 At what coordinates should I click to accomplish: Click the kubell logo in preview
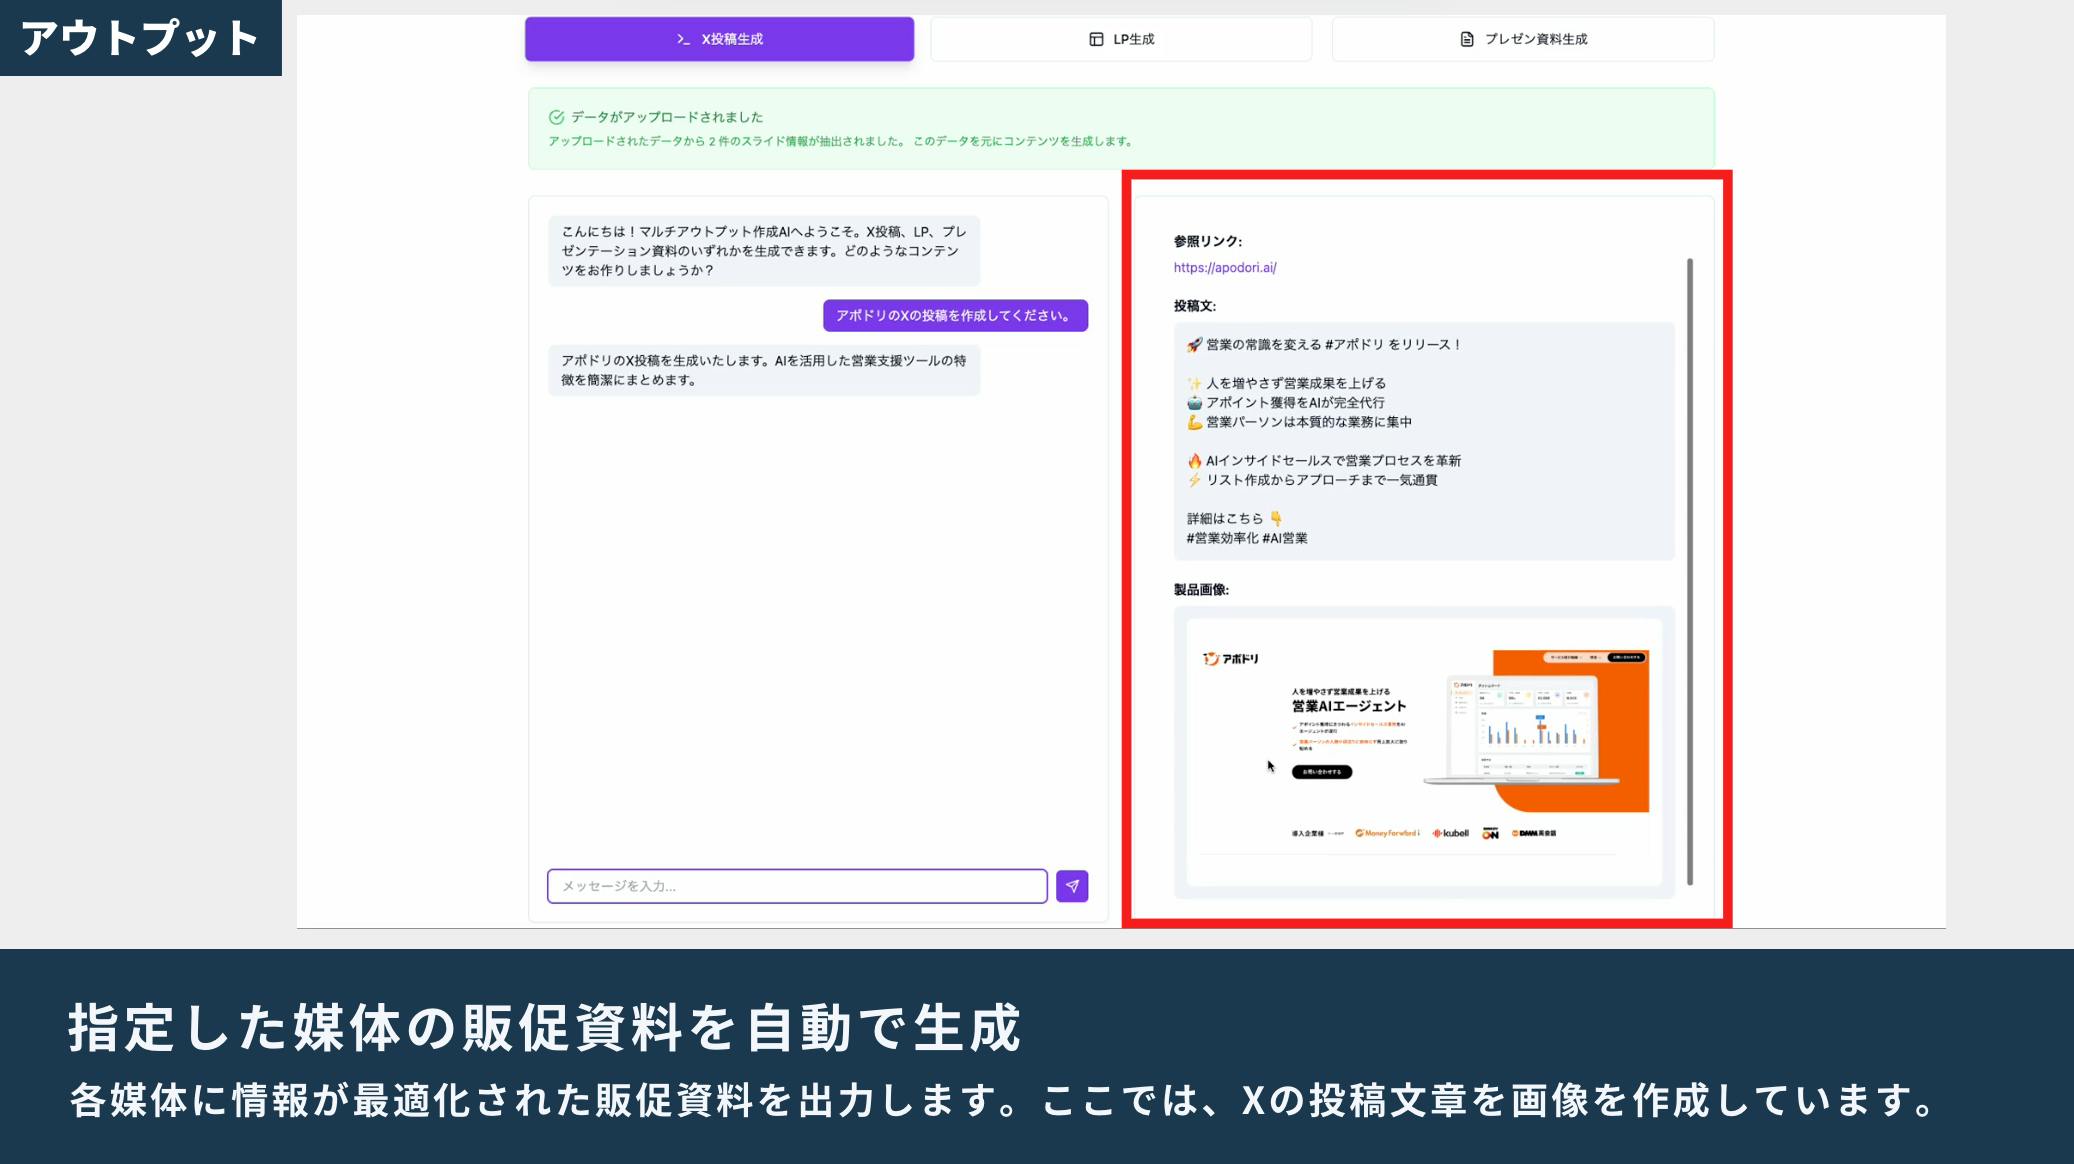[1450, 833]
